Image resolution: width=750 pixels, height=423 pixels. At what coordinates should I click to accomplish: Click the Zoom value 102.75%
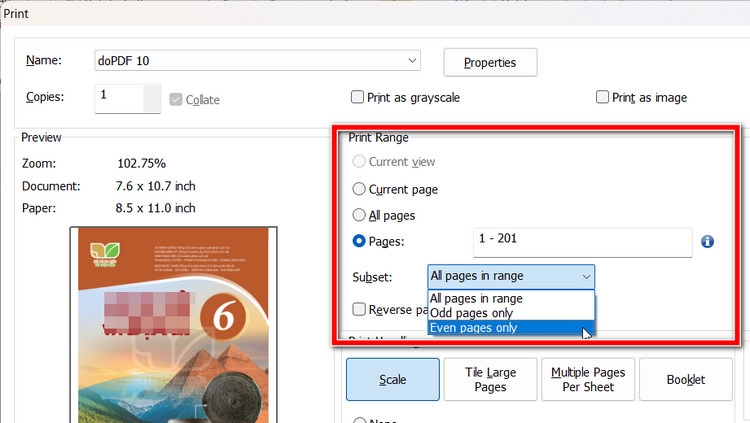[x=142, y=164]
